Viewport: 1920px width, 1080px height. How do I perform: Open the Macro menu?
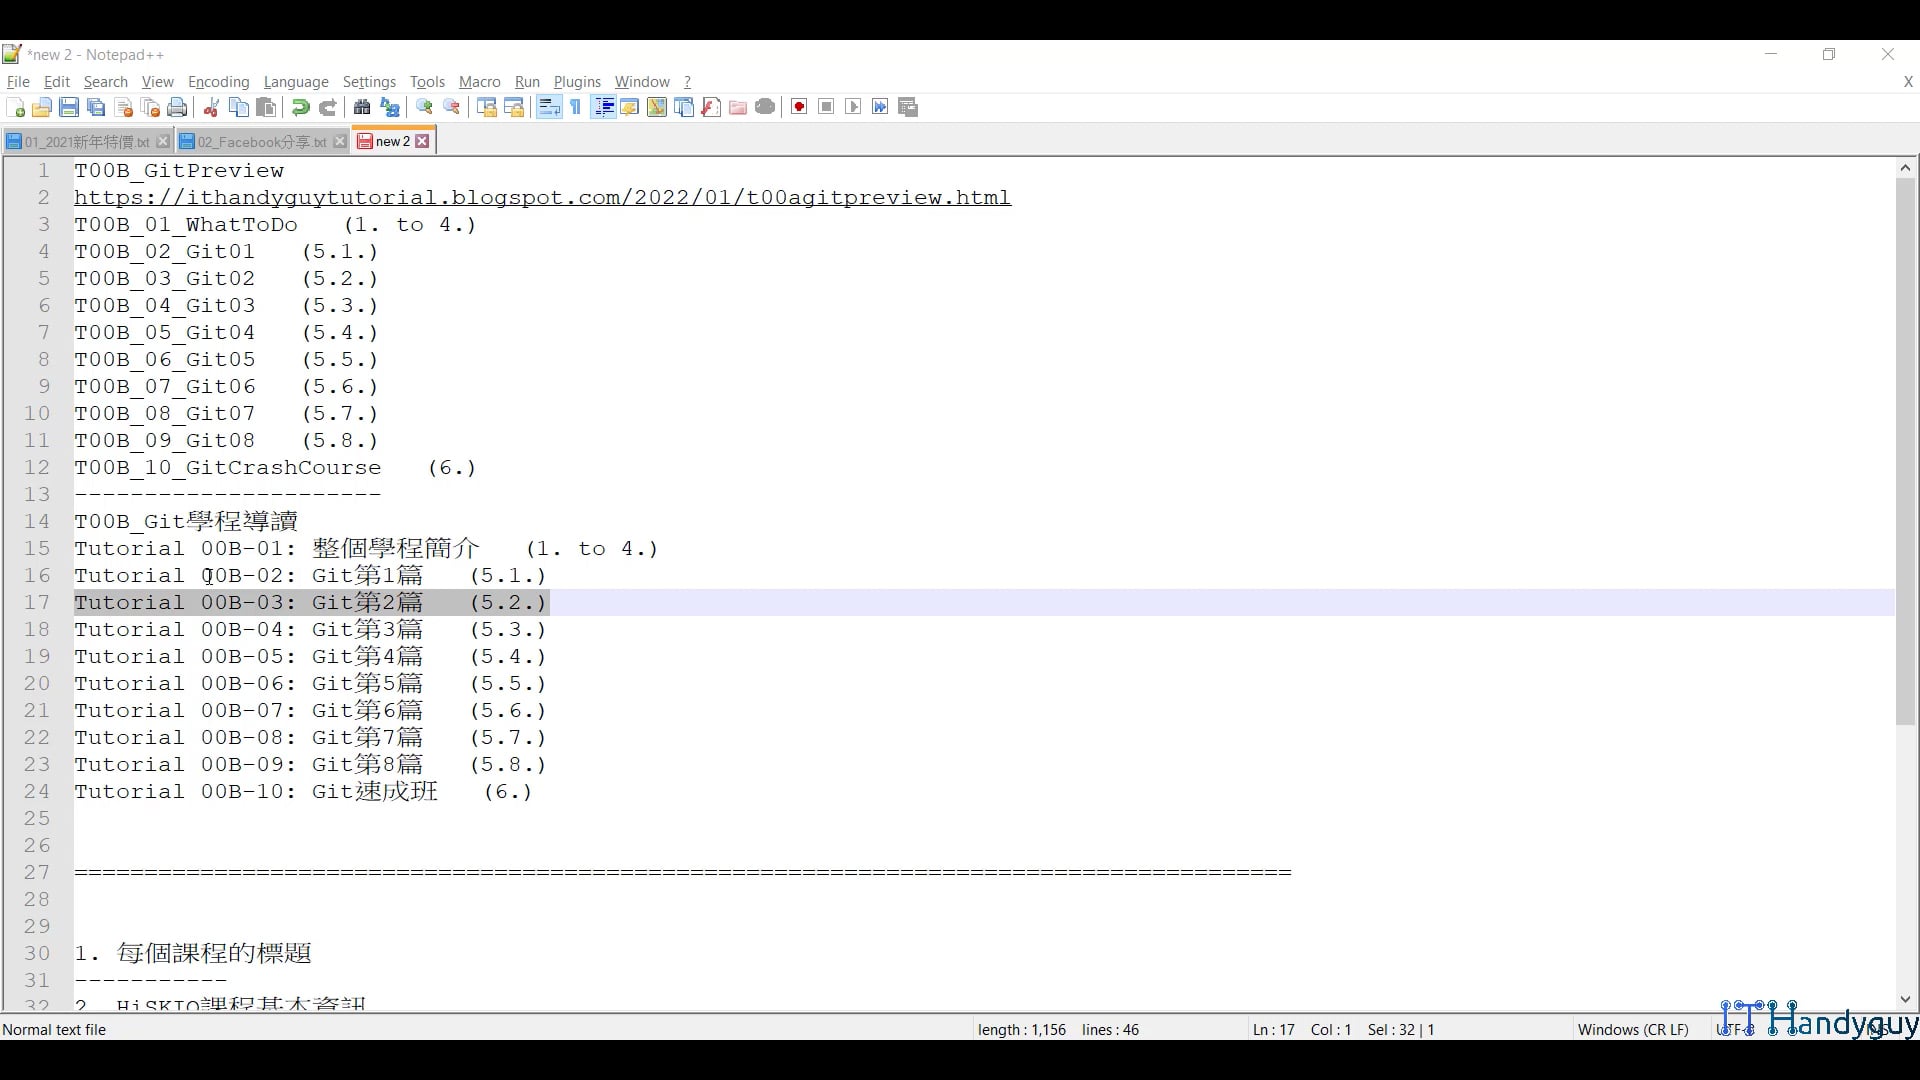point(479,82)
